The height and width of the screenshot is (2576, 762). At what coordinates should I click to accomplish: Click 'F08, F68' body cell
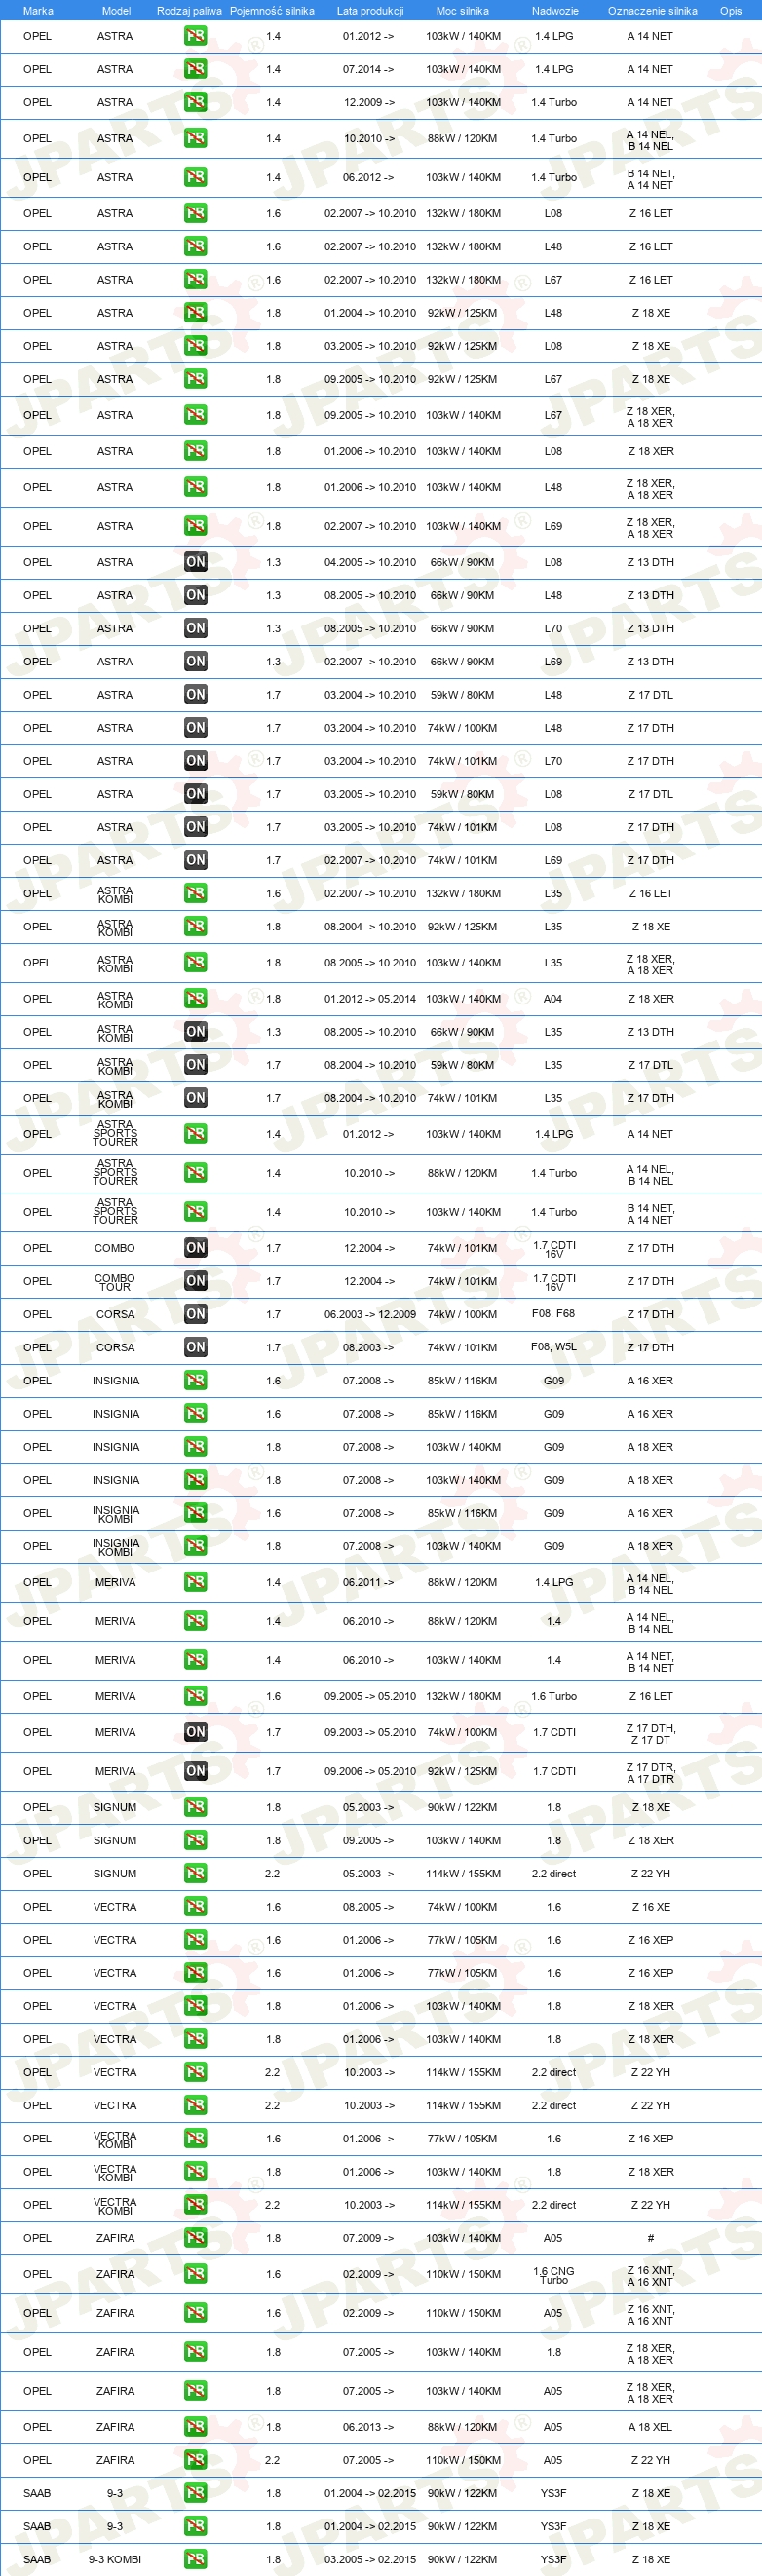554,1314
